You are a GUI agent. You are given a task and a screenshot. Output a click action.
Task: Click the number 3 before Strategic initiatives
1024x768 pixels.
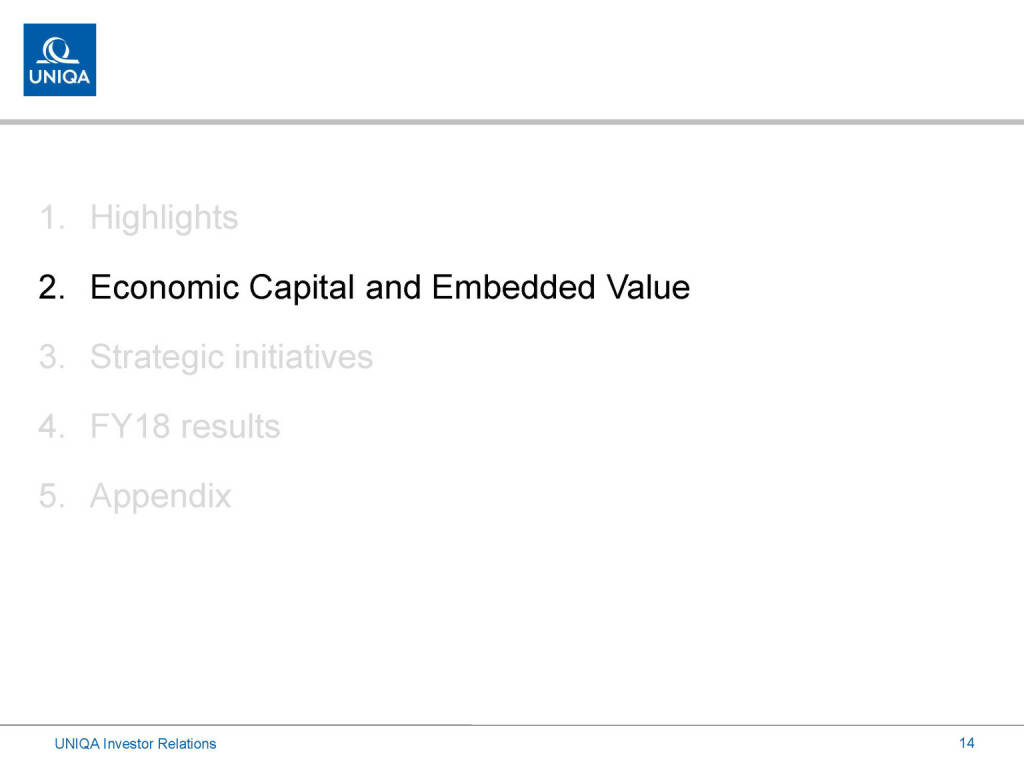click(x=50, y=357)
